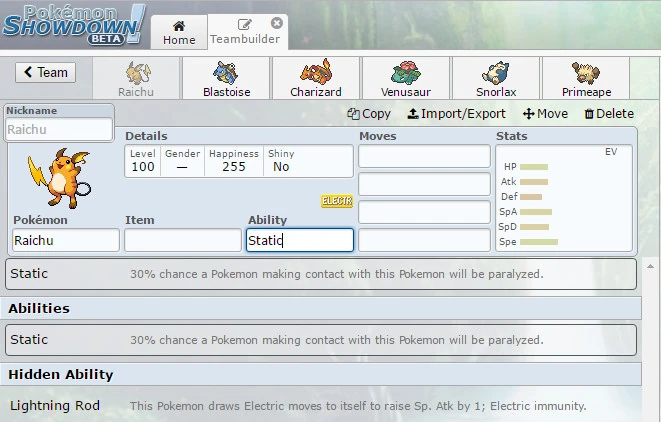
Task: Copy this Pokémon set
Action: point(369,114)
